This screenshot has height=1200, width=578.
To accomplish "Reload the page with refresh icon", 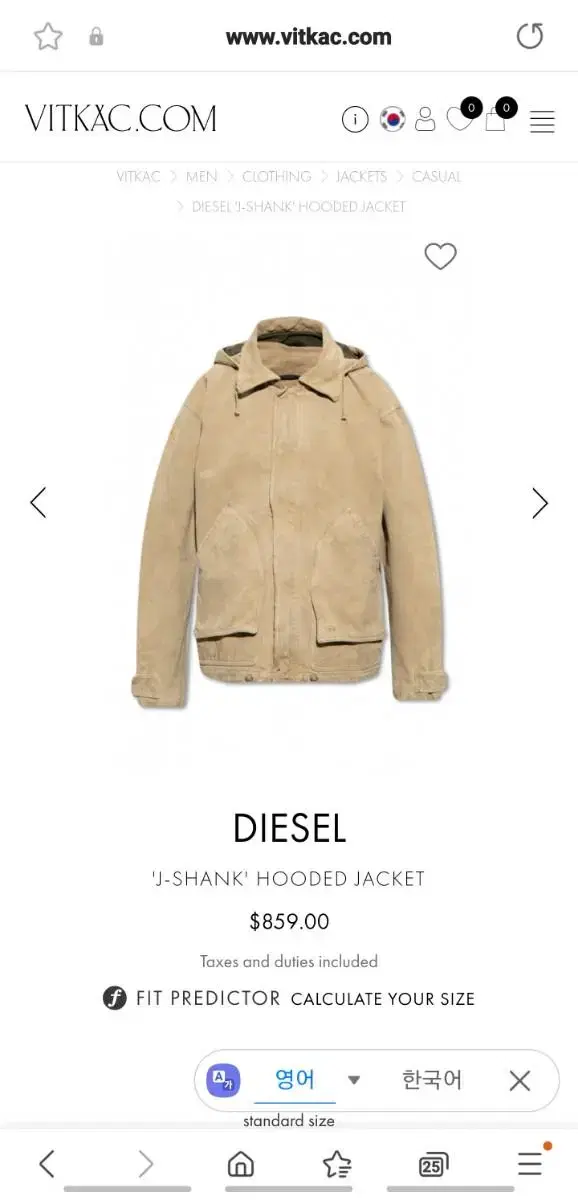I will [530, 36].
